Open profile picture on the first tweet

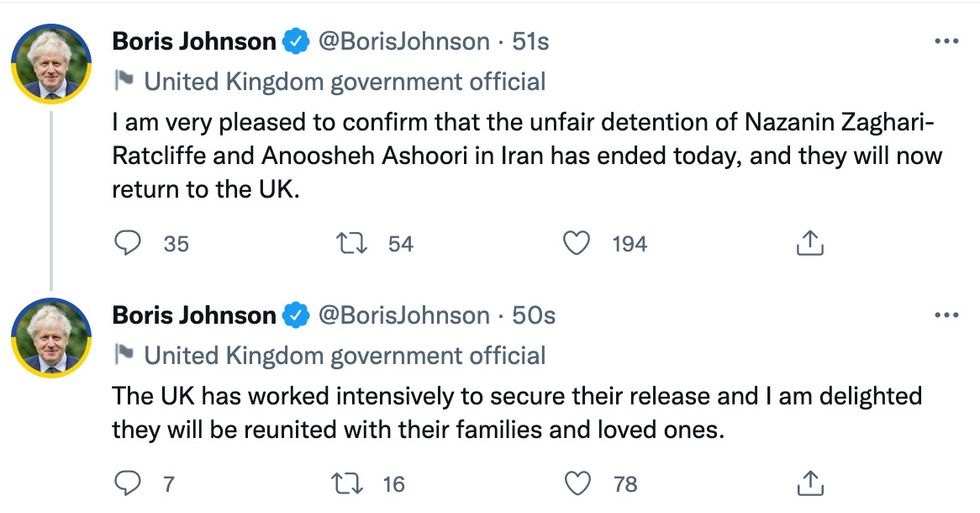51,62
